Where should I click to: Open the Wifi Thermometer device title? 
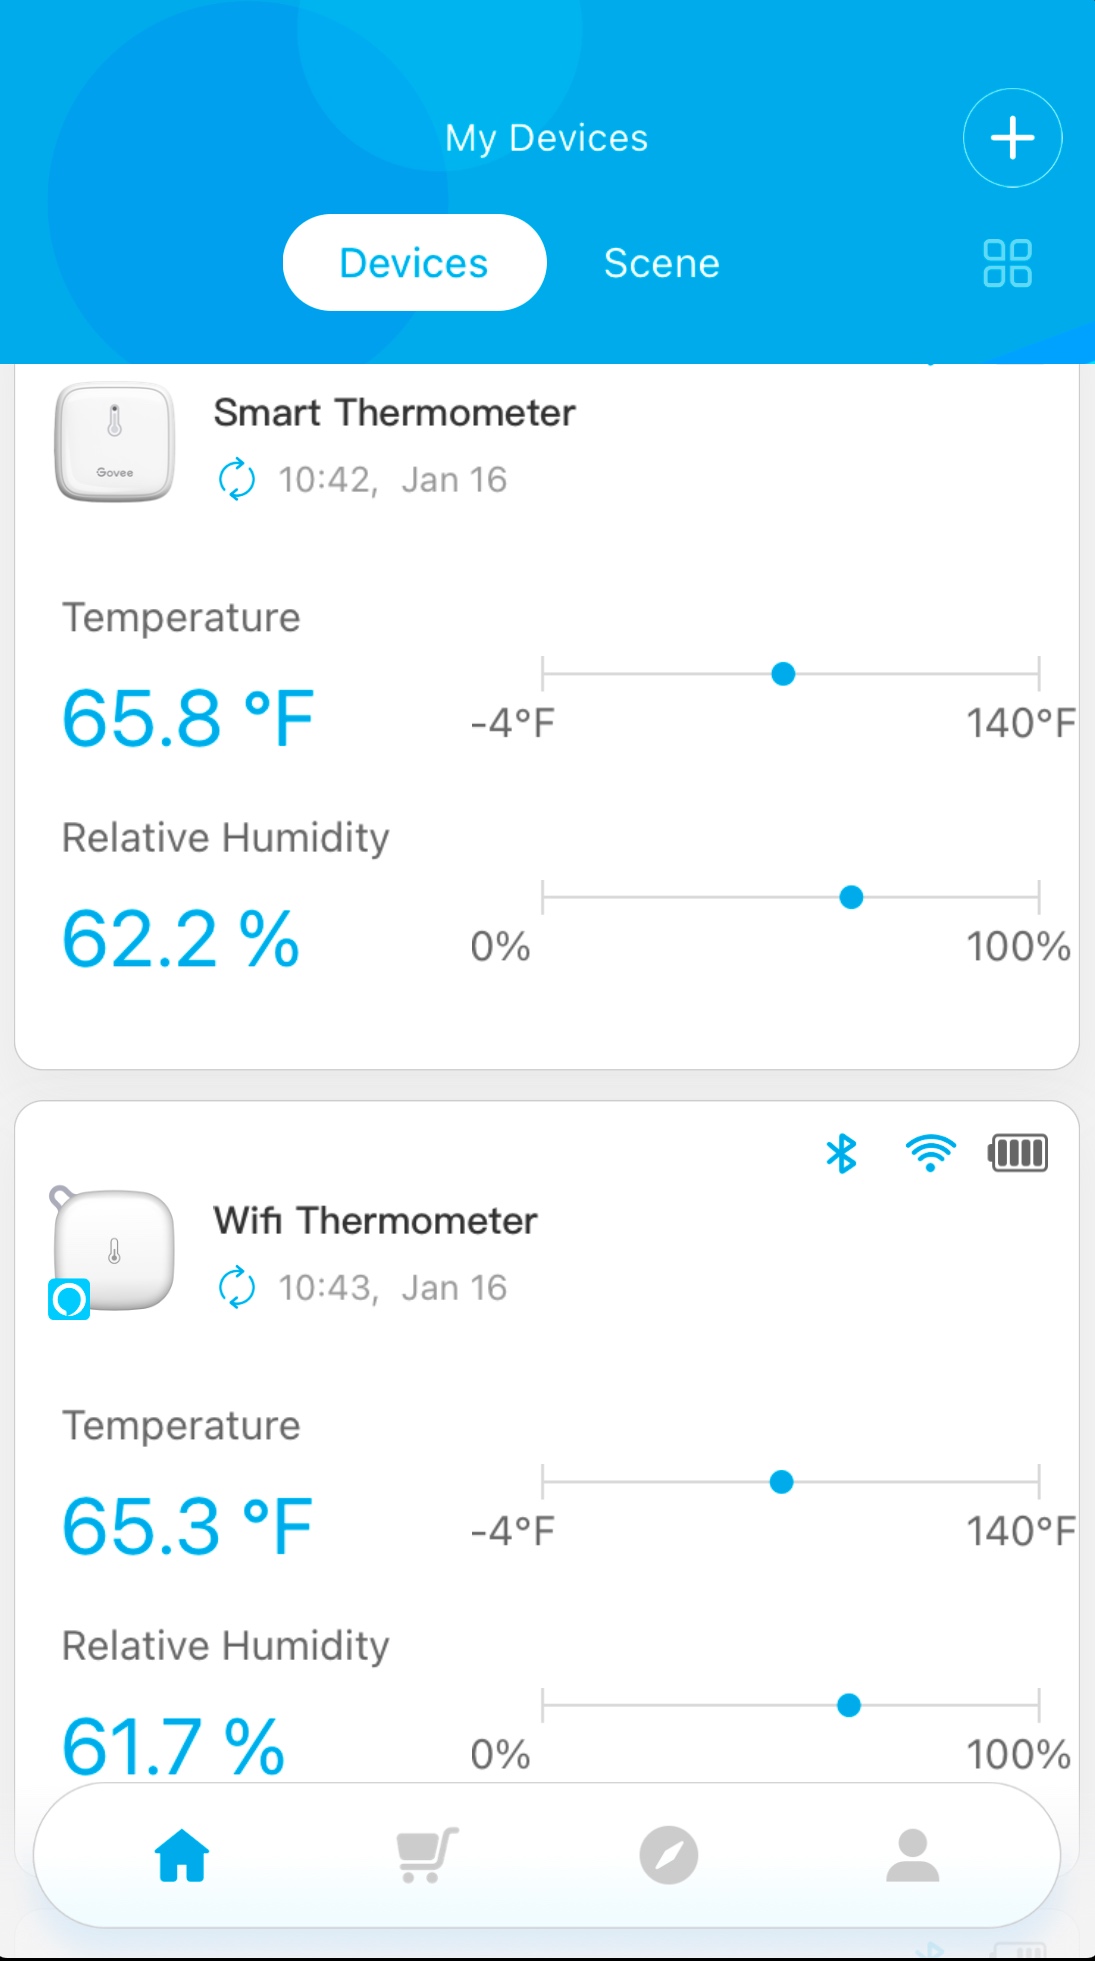click(x=375, y=1220)
